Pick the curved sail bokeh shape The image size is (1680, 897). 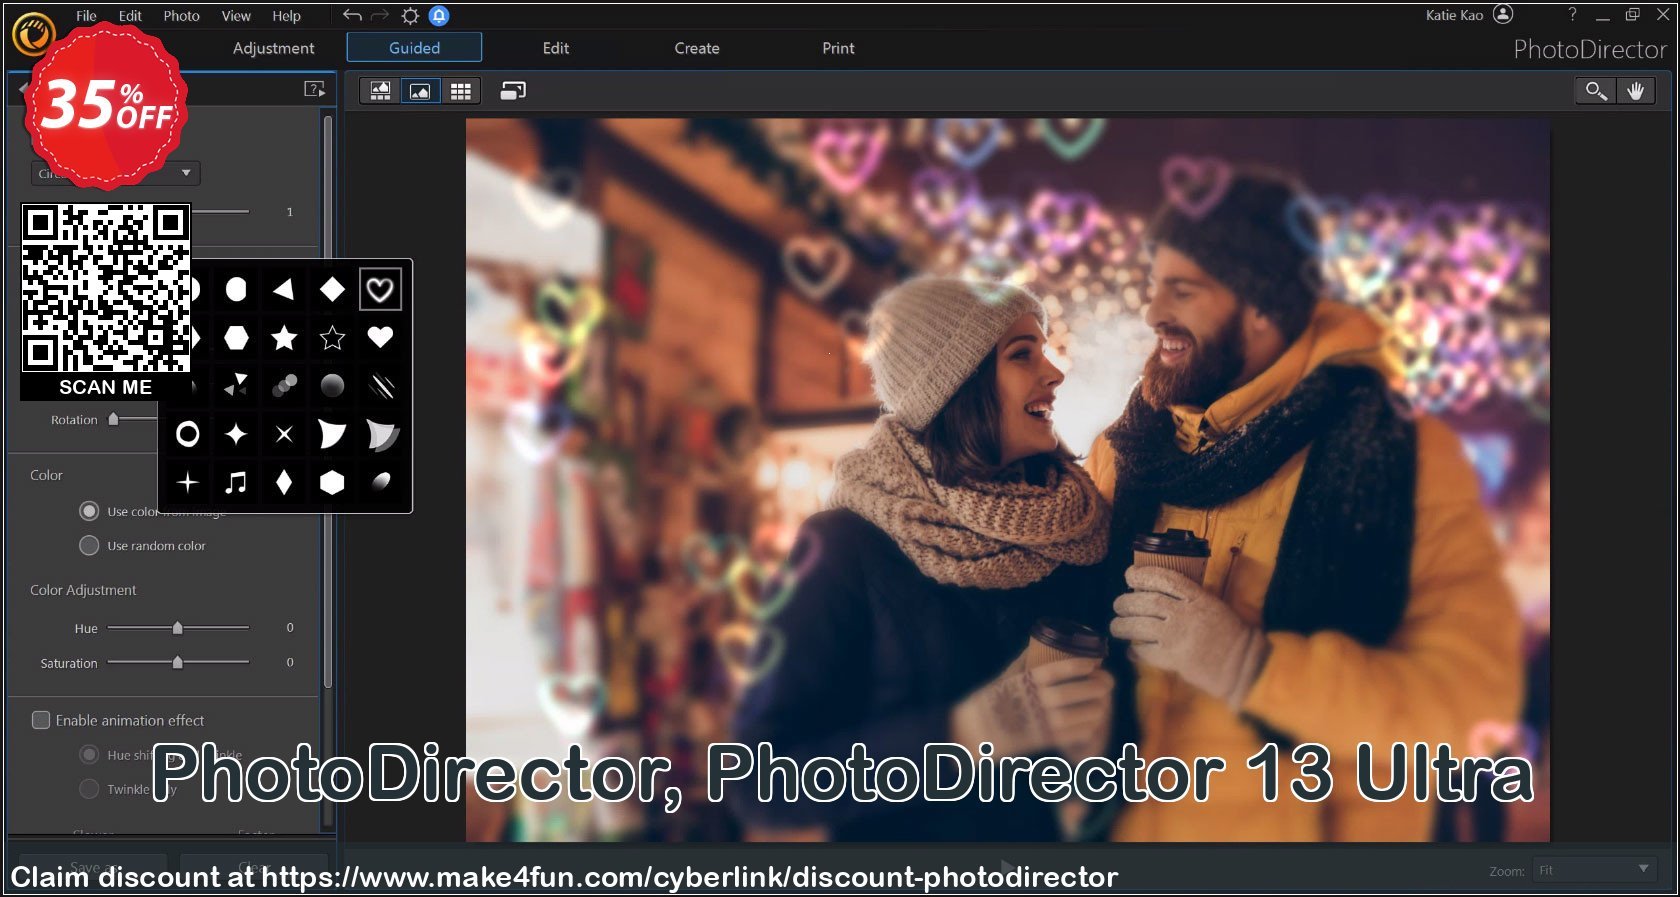(332, 434)
